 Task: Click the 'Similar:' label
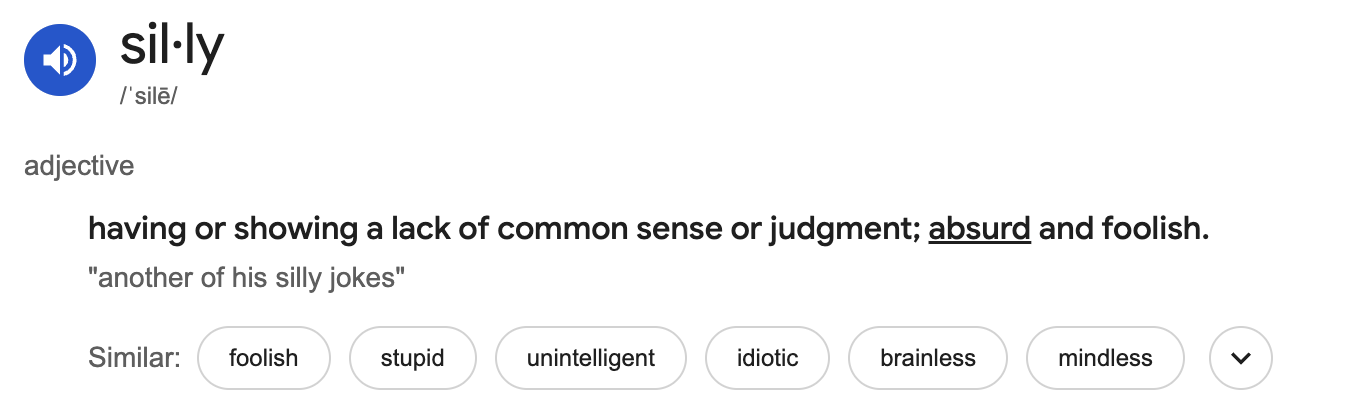pos(135,358)
